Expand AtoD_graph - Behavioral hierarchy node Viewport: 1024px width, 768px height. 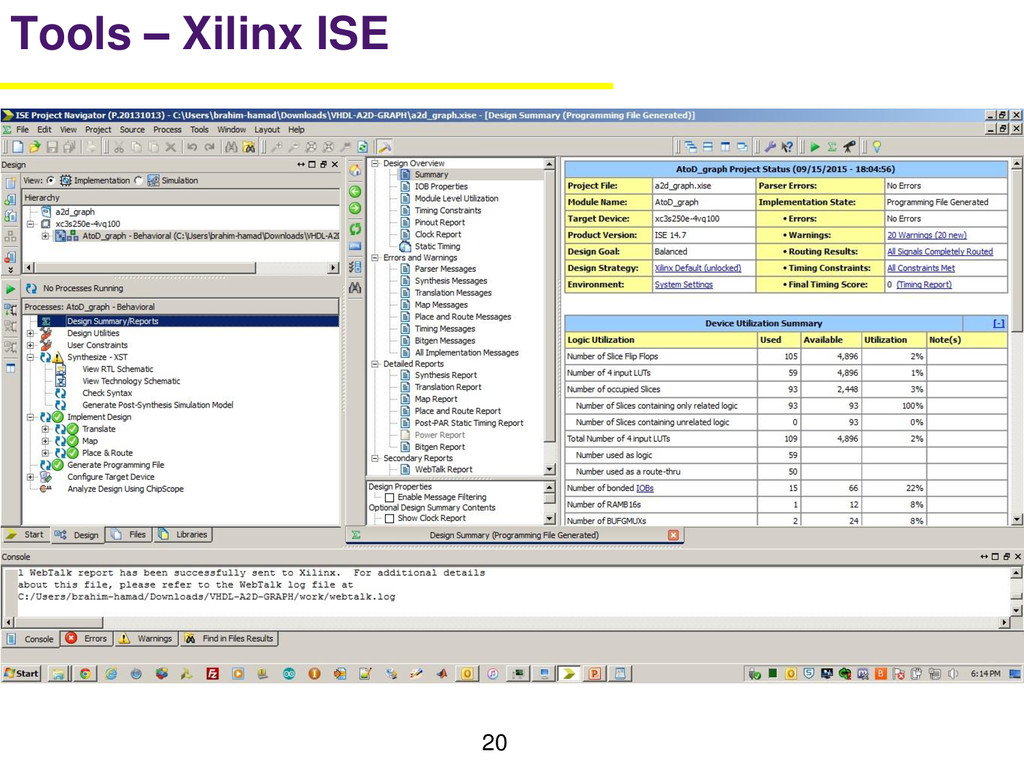point(45,236)
